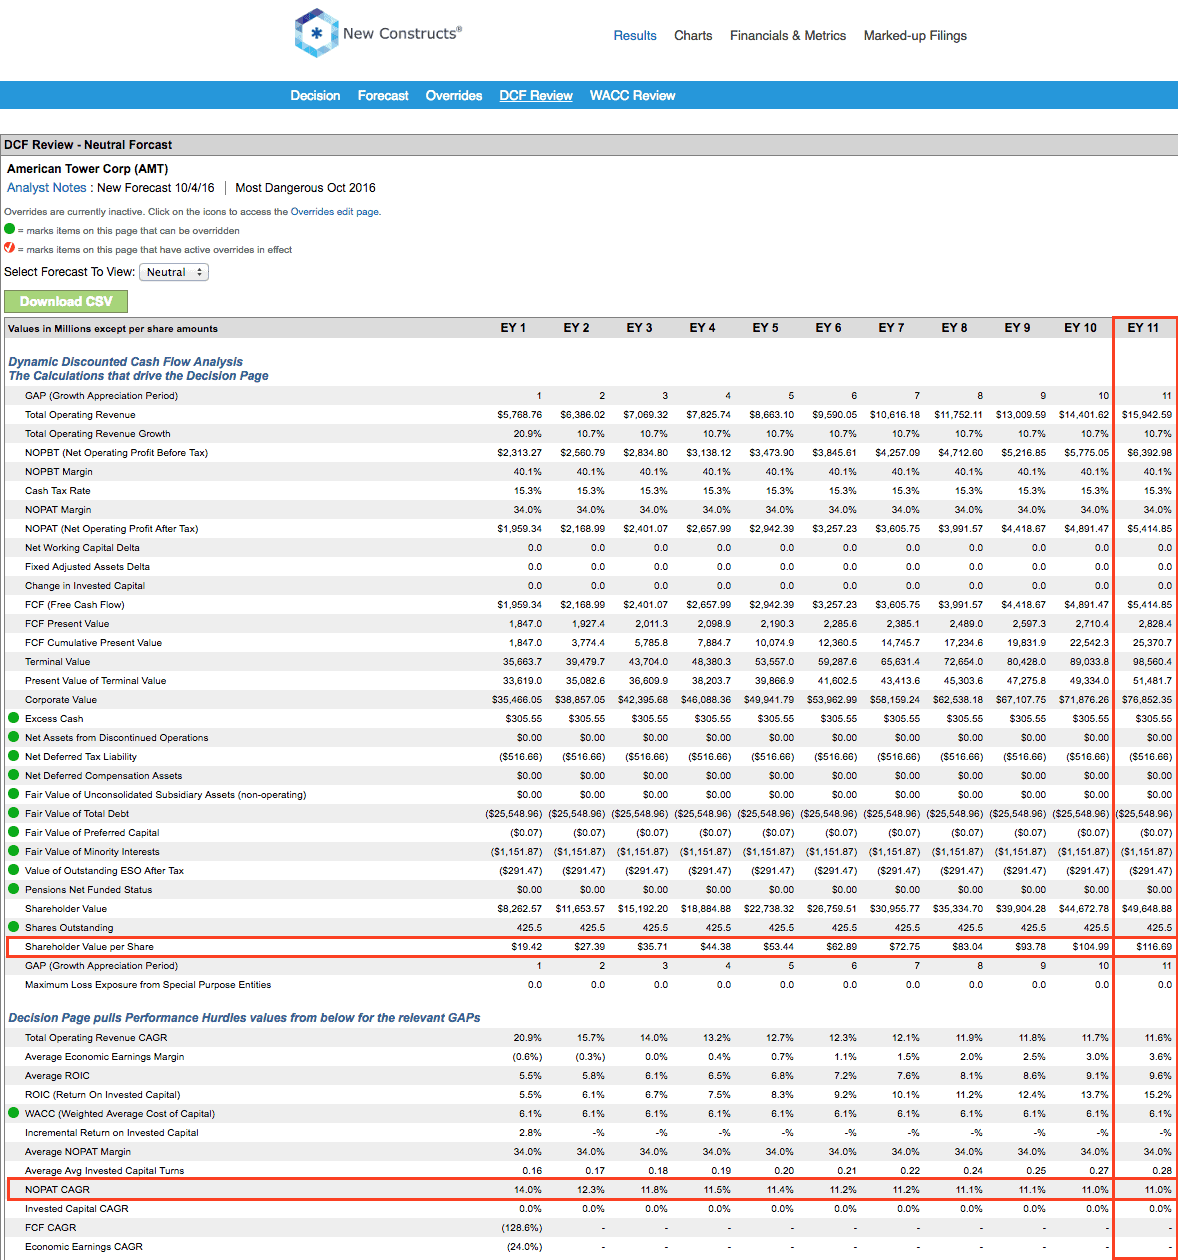Download the CSV file
1178x1260 pixels.
click(x=66, y=301)
